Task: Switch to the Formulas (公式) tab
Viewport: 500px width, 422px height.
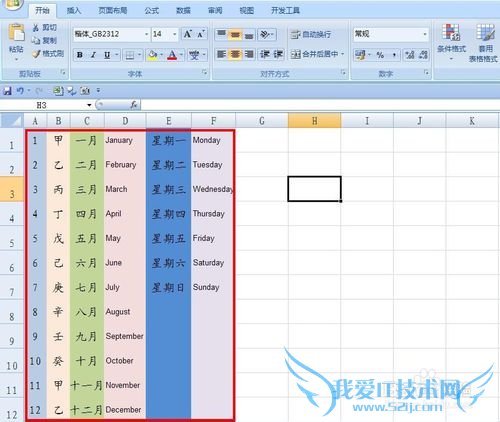Action: (152, 11)
